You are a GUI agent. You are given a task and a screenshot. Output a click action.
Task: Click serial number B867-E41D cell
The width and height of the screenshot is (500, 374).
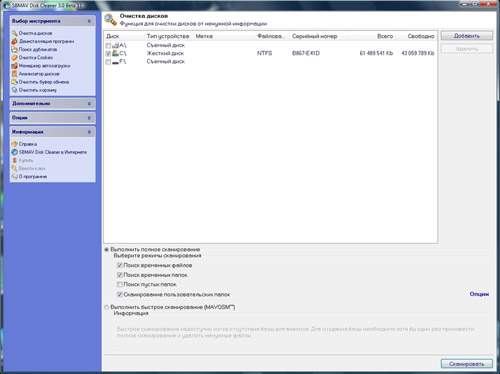[x=306, y=53]
